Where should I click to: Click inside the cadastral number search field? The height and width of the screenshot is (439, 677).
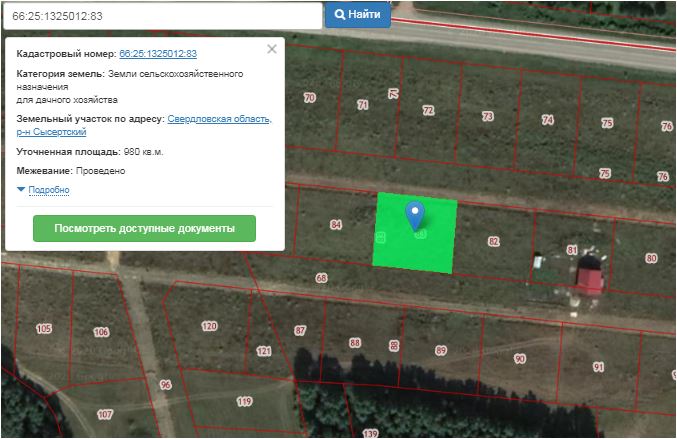click(160, 15)
